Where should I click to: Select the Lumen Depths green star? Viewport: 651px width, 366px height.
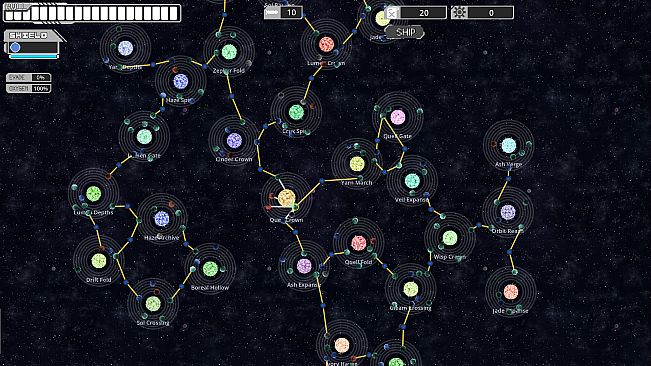click(x=93, y=193)
